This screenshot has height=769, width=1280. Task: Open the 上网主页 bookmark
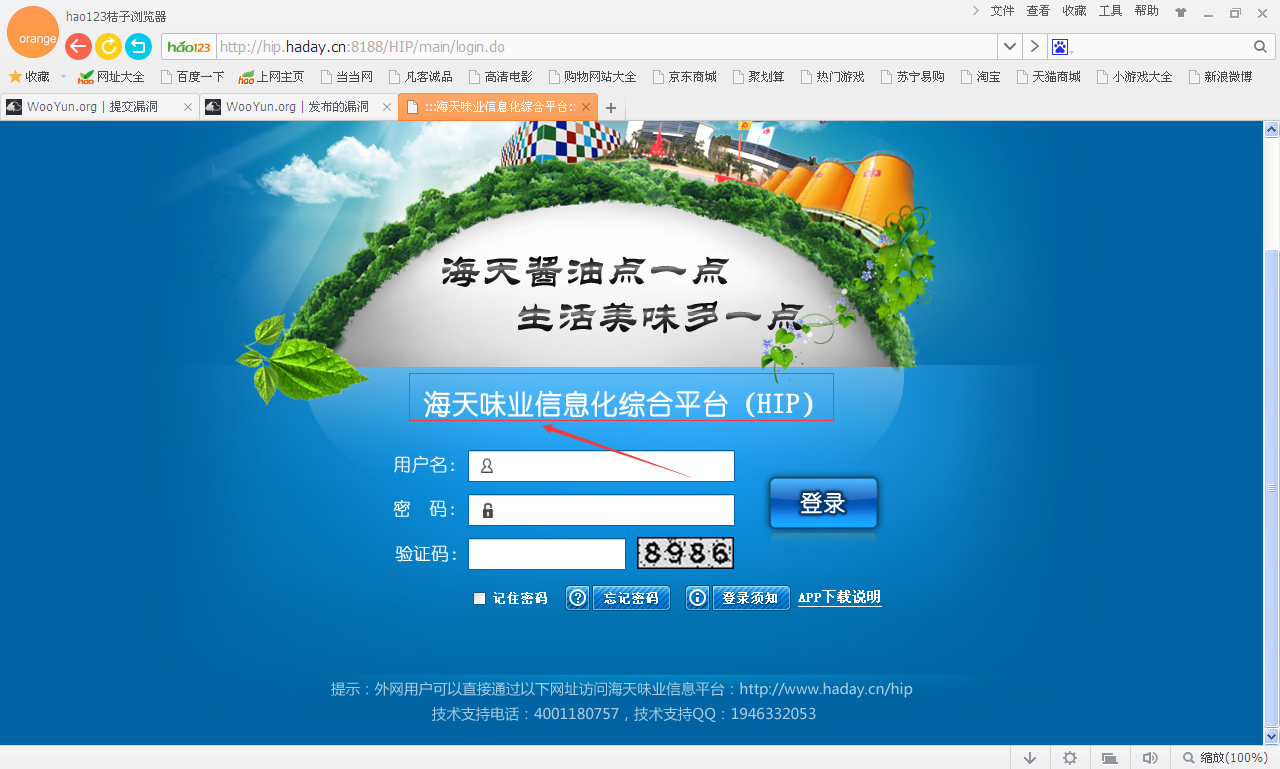point(271,77)
